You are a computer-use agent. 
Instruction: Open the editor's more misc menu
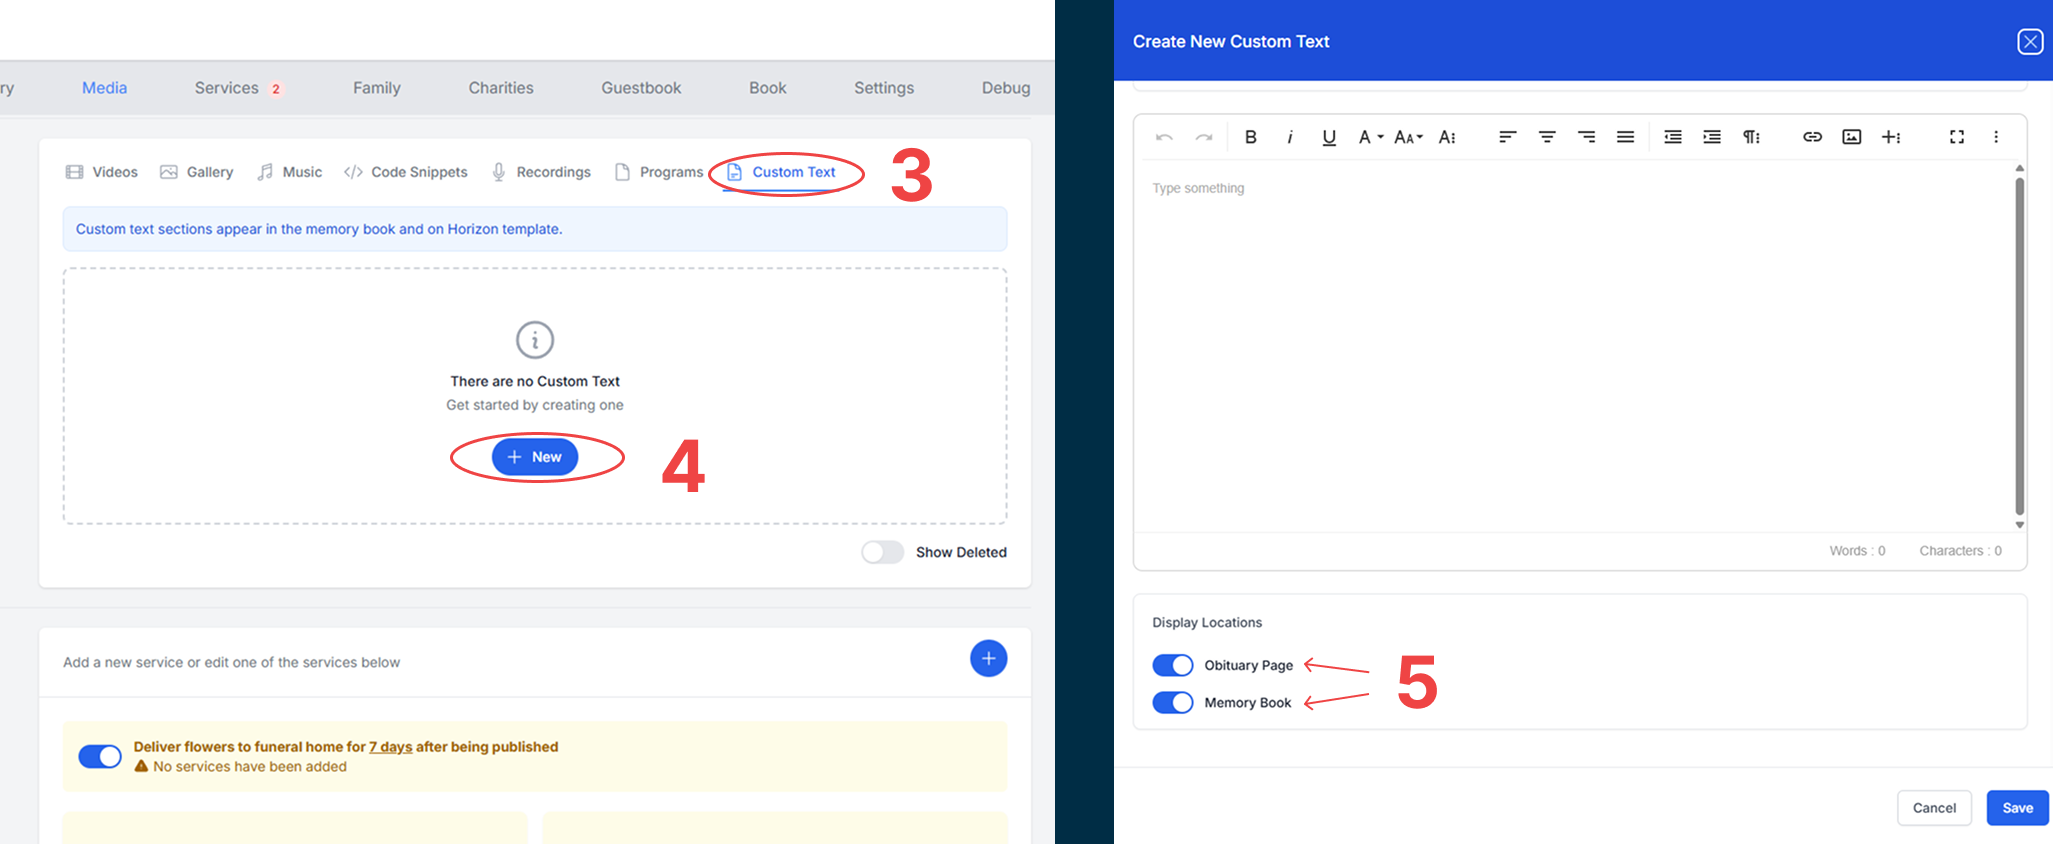pos(1996,137)
